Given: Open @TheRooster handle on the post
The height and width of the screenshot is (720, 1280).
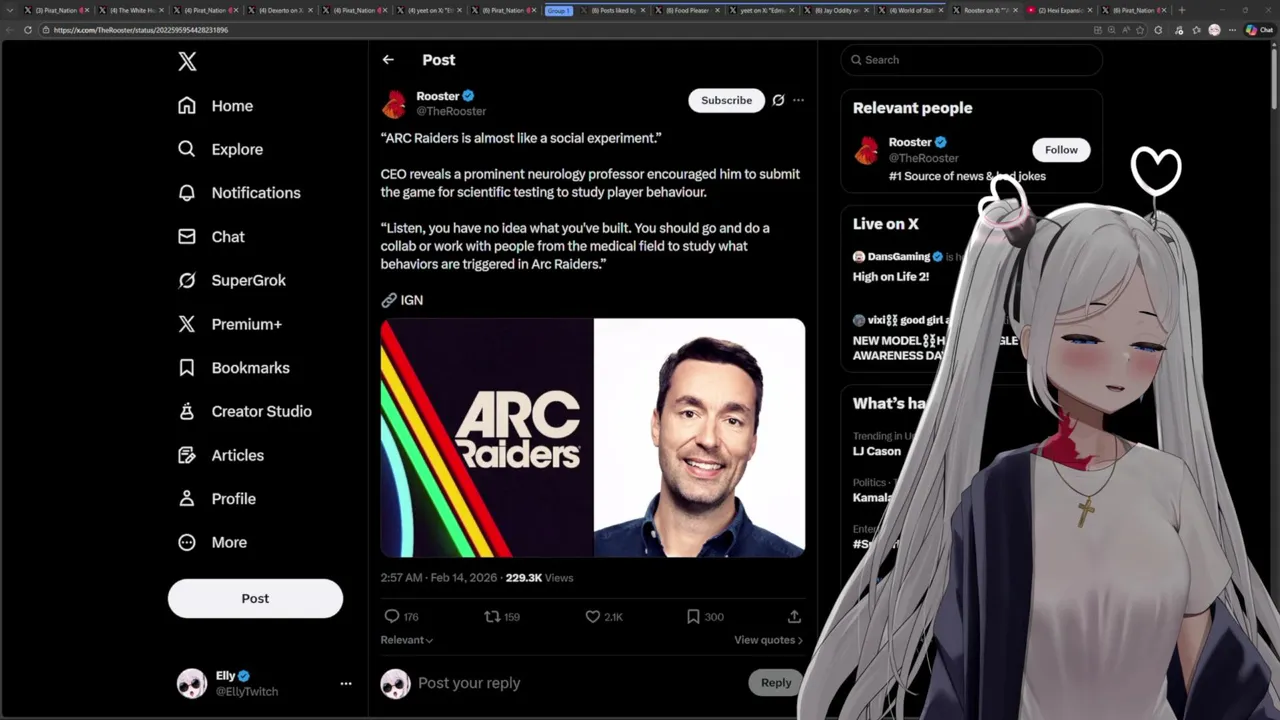Looking at the screenshot, I should coord(451,111).
